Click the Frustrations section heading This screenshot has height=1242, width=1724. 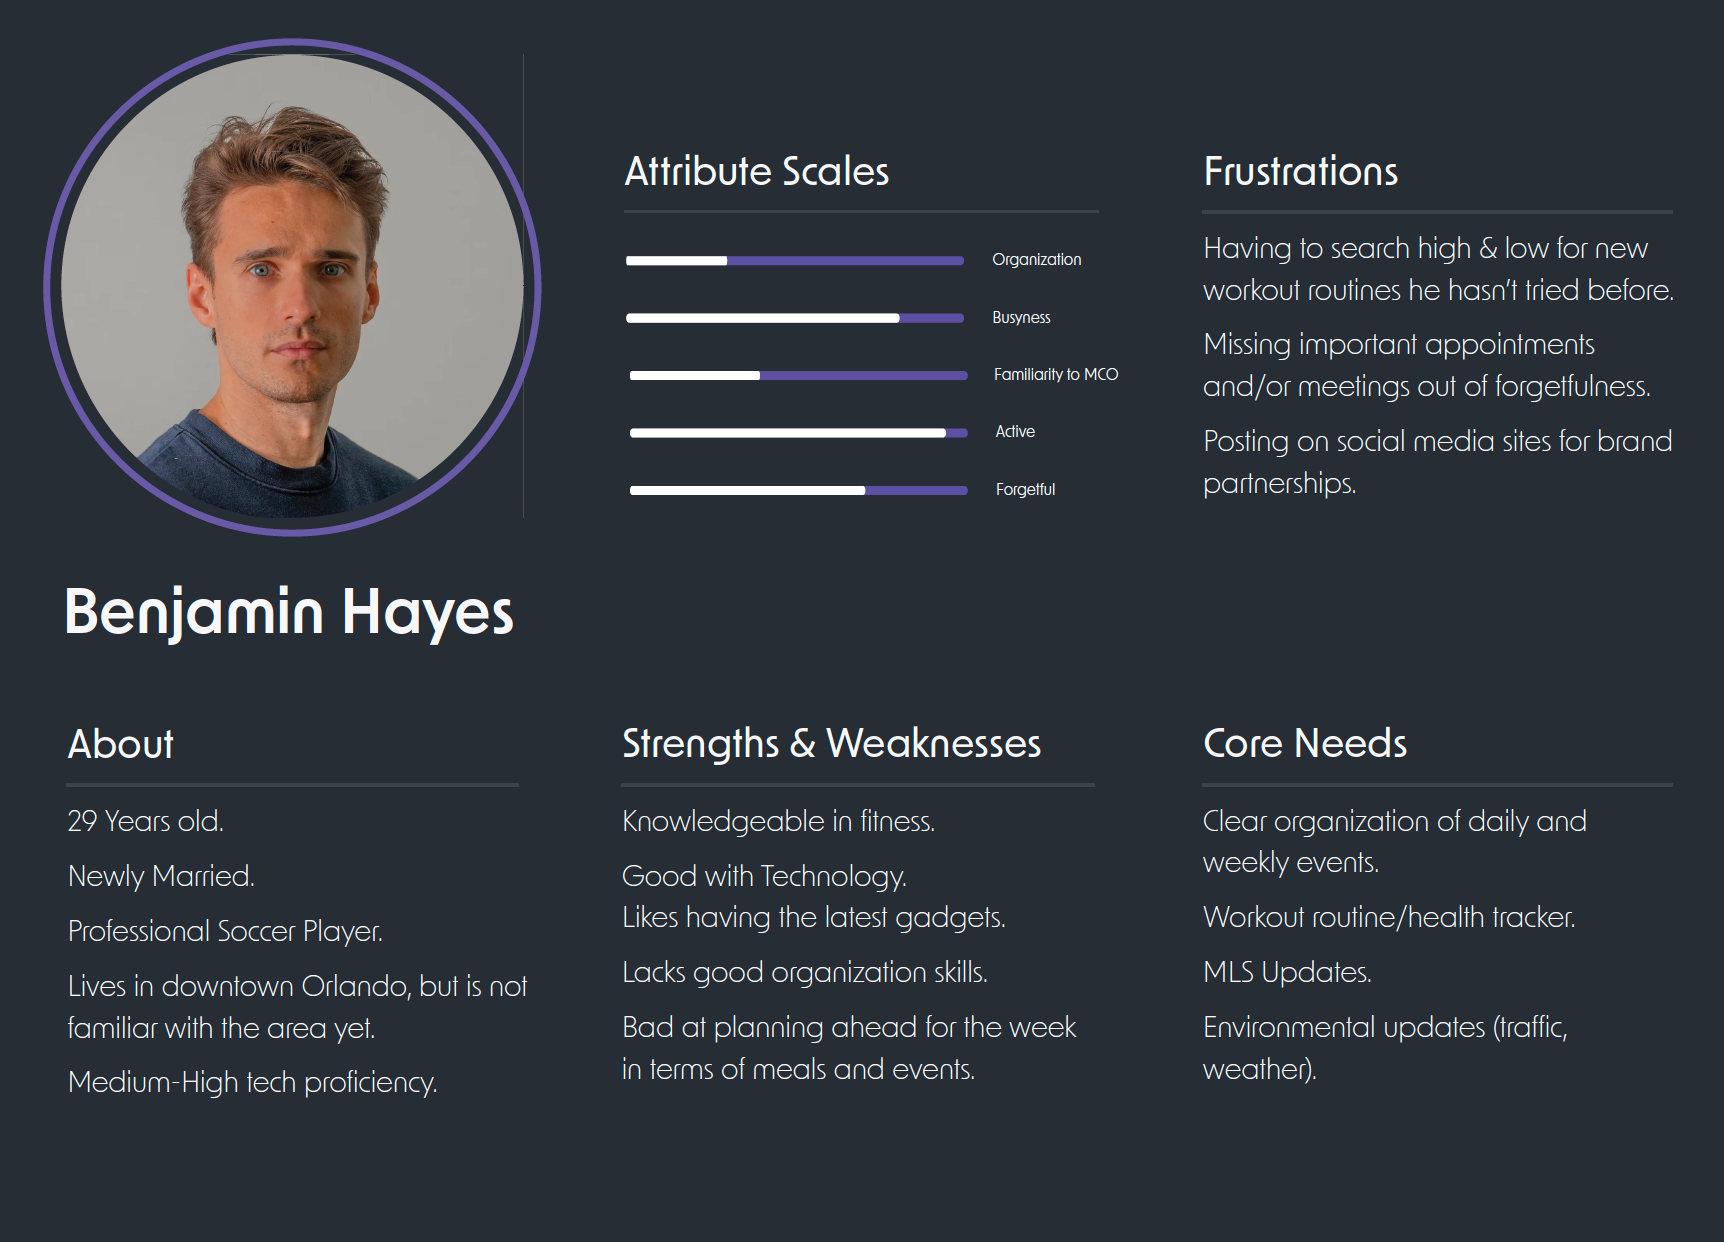(1300, 171)
